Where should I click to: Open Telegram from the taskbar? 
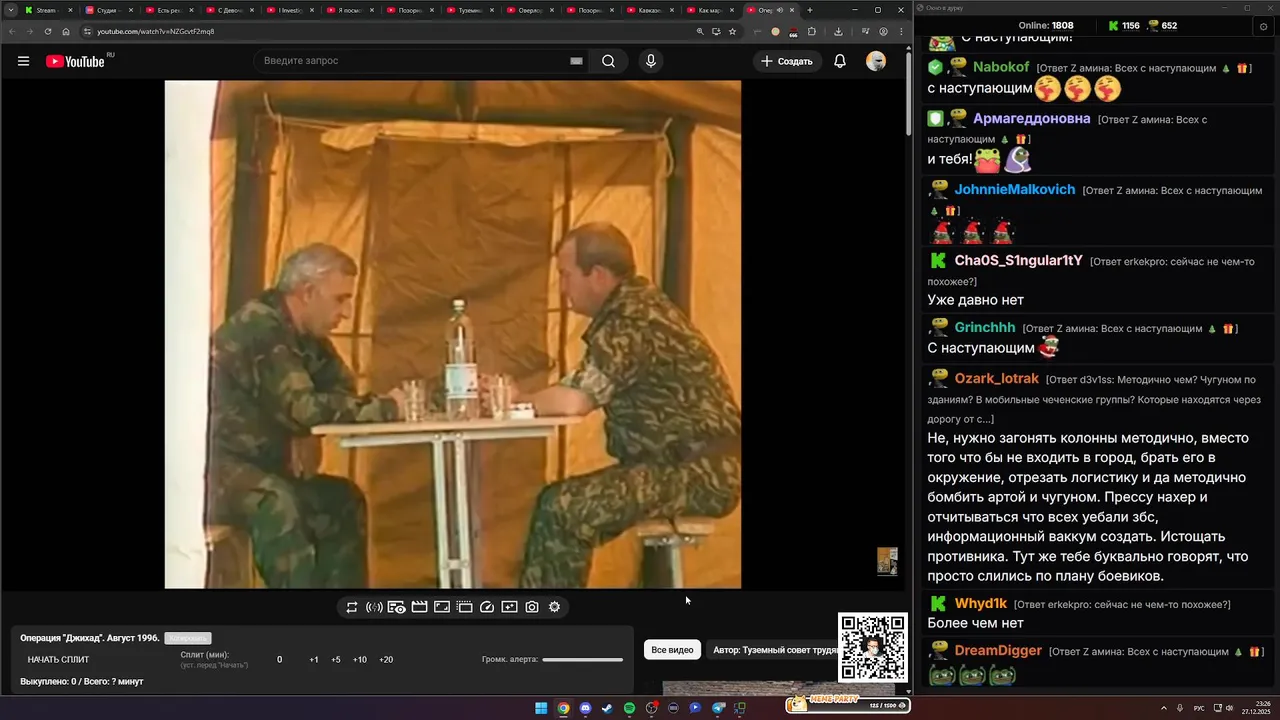pos(718,708)
